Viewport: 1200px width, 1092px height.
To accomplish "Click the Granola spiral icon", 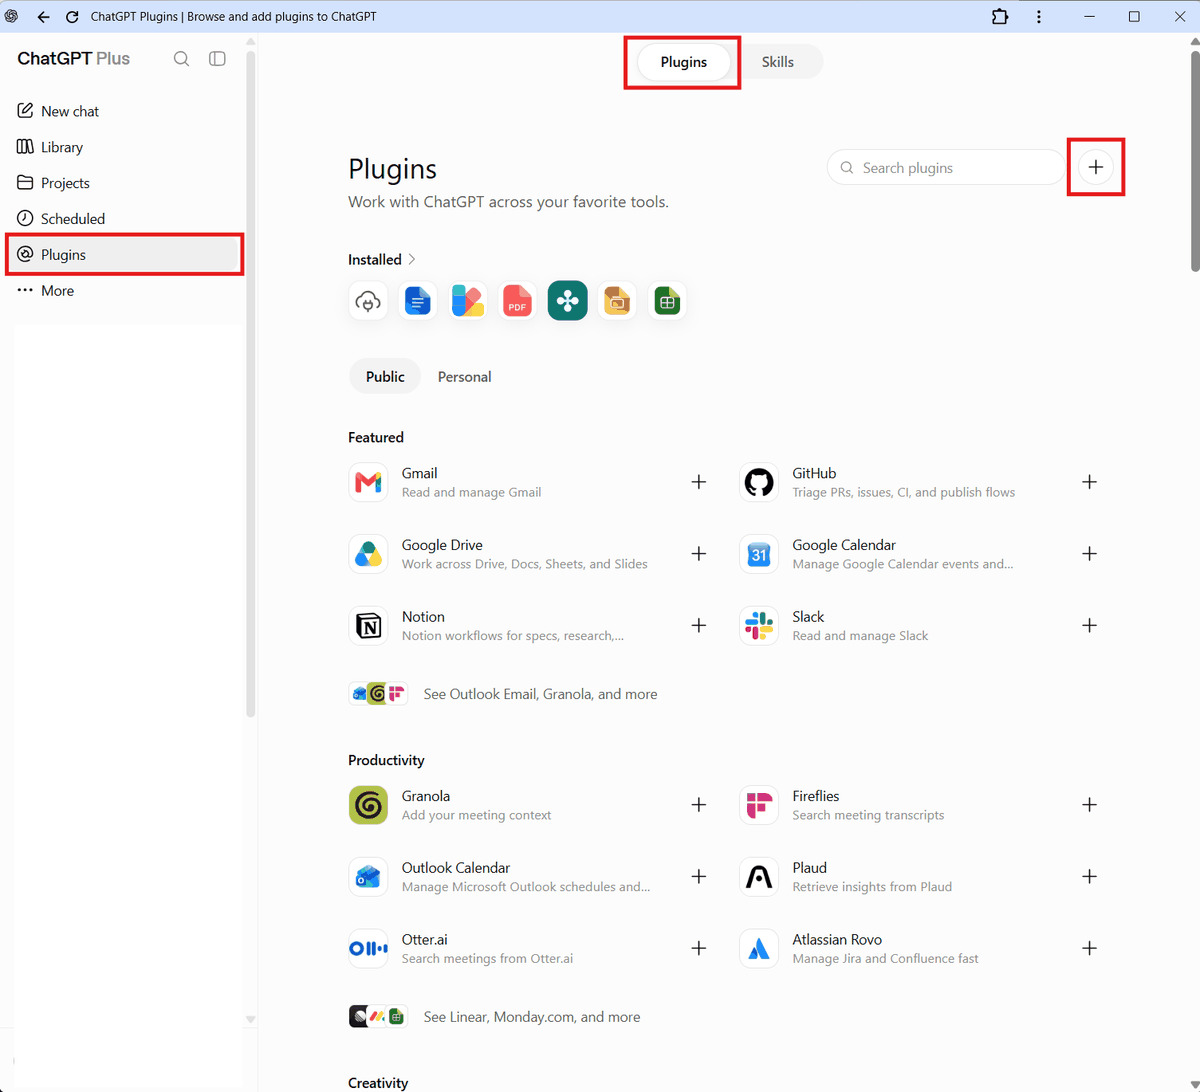I will point(368,805).
